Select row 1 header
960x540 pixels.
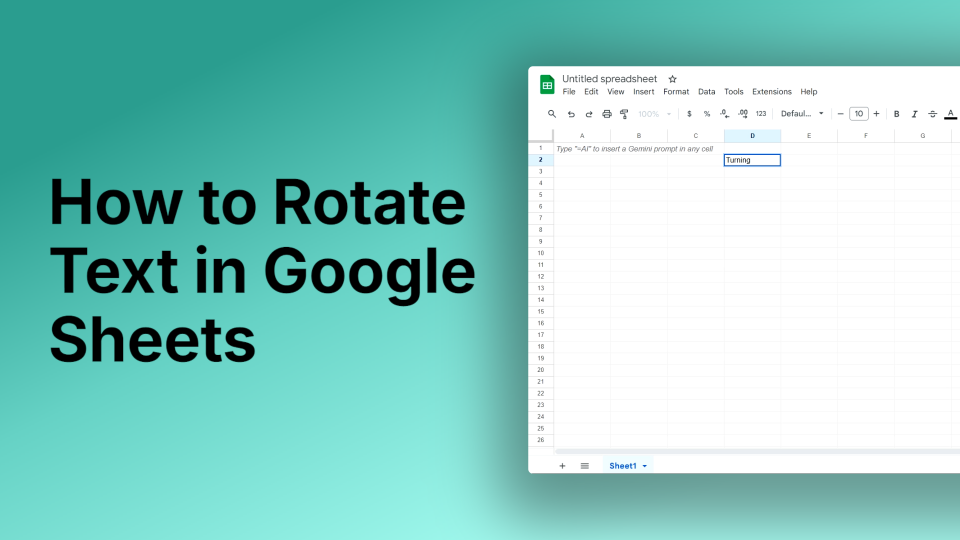[541, 148]
